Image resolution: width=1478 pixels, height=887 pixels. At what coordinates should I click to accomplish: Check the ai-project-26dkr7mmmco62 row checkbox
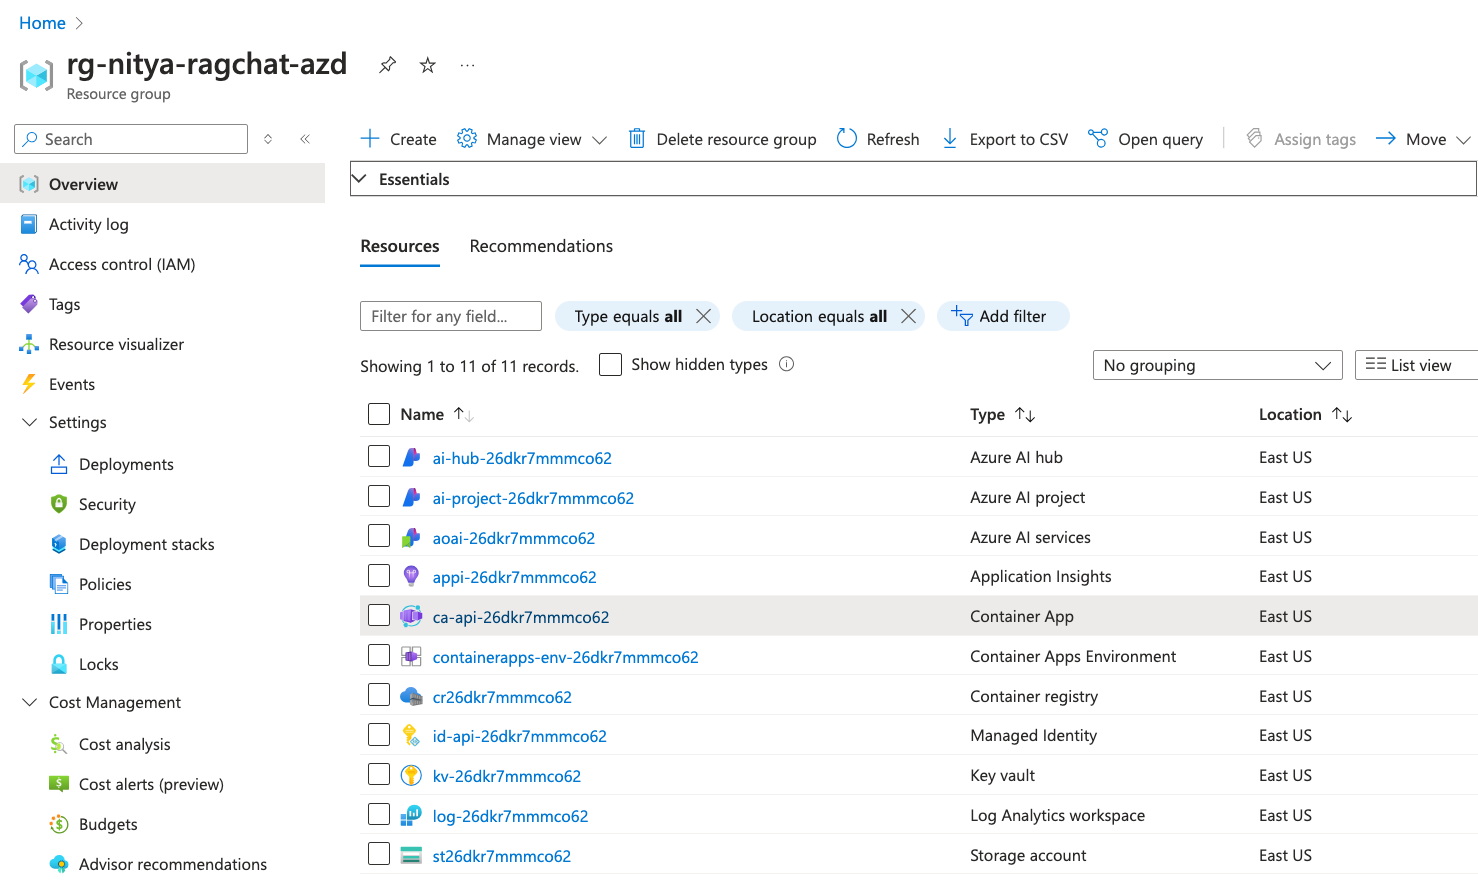click(379, 496)
